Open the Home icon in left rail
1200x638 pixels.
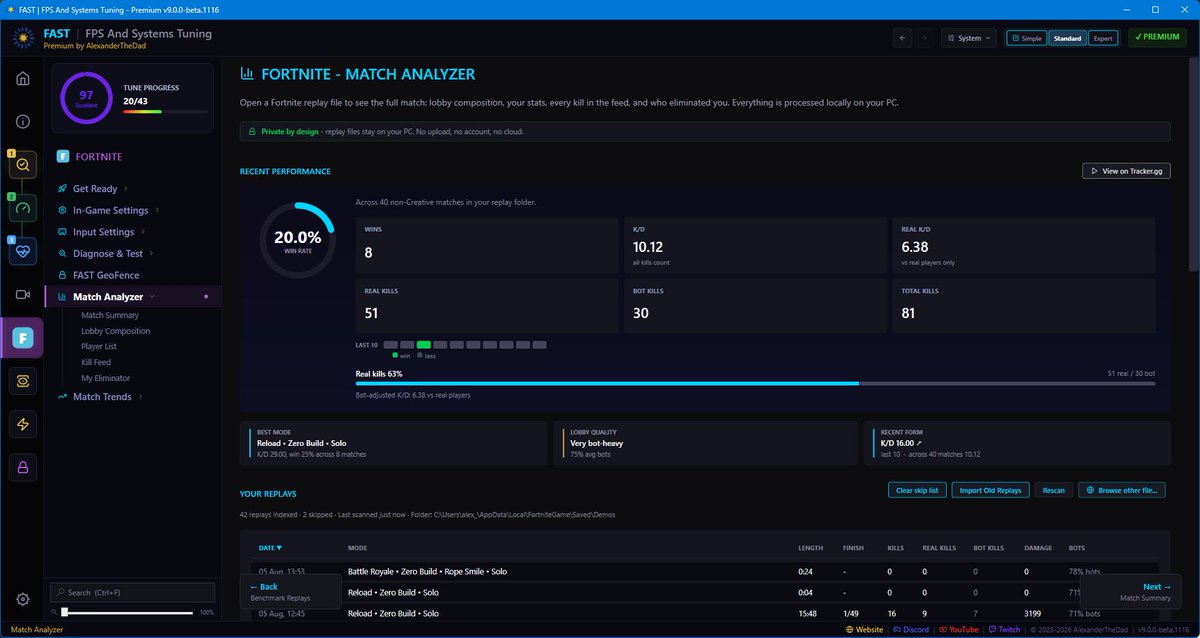tap(22, 79)
